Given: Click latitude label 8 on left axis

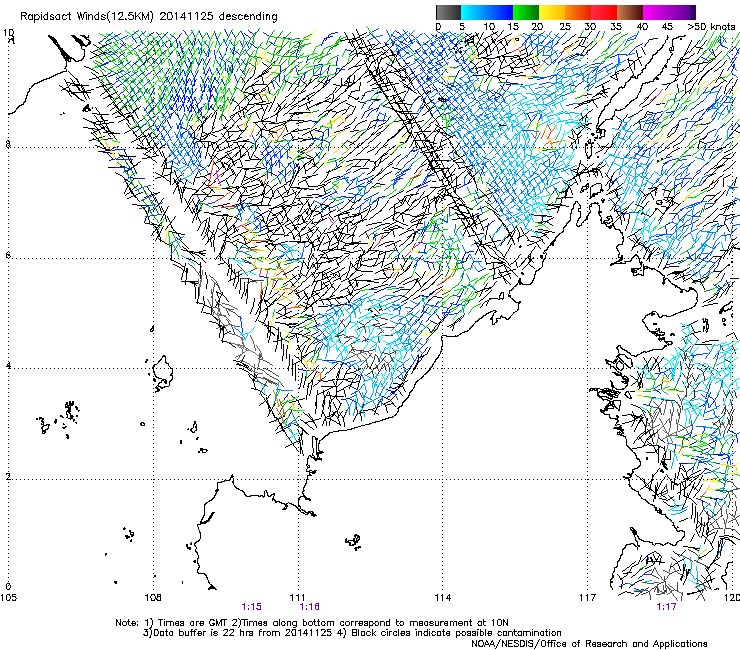Looking at the screenshot, I should [x=8, y=144].
